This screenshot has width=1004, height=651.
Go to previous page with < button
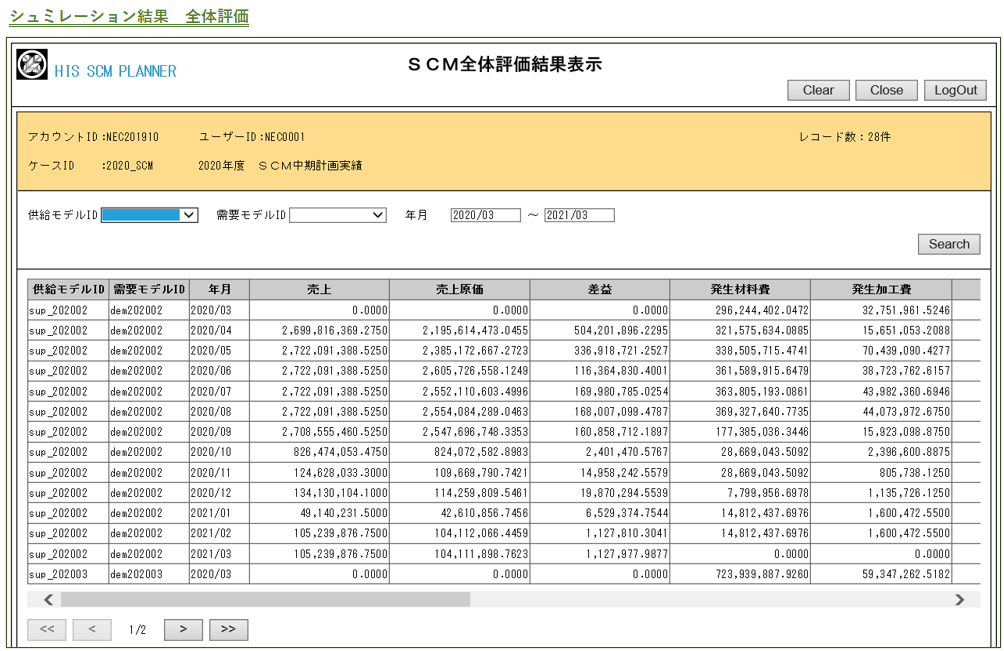coord(92,629)
